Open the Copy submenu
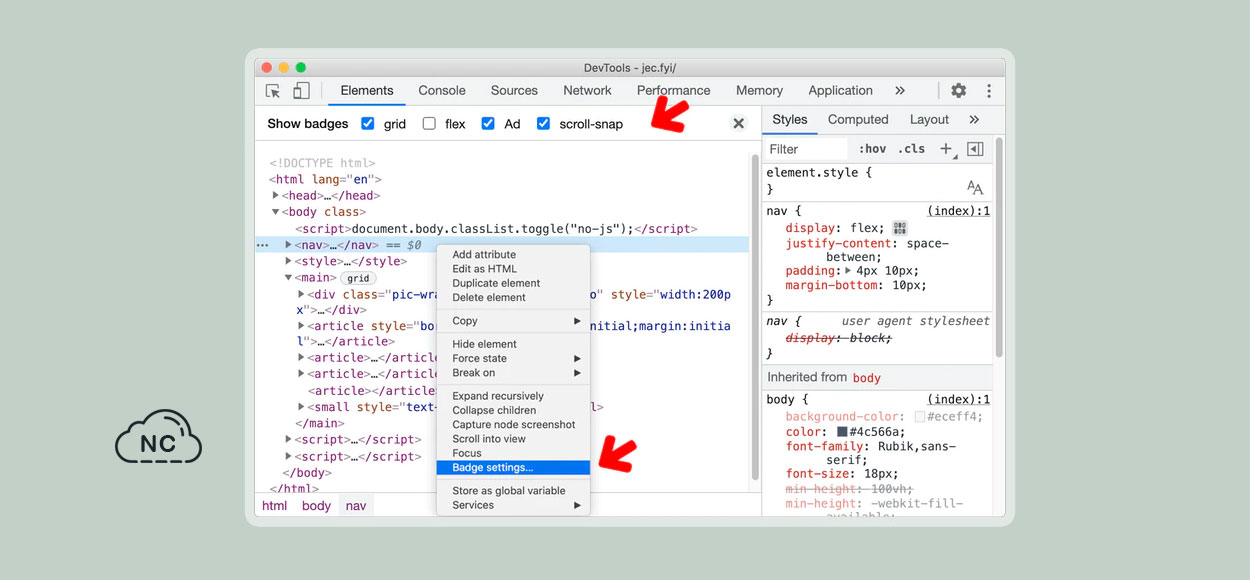 point(514,321)
